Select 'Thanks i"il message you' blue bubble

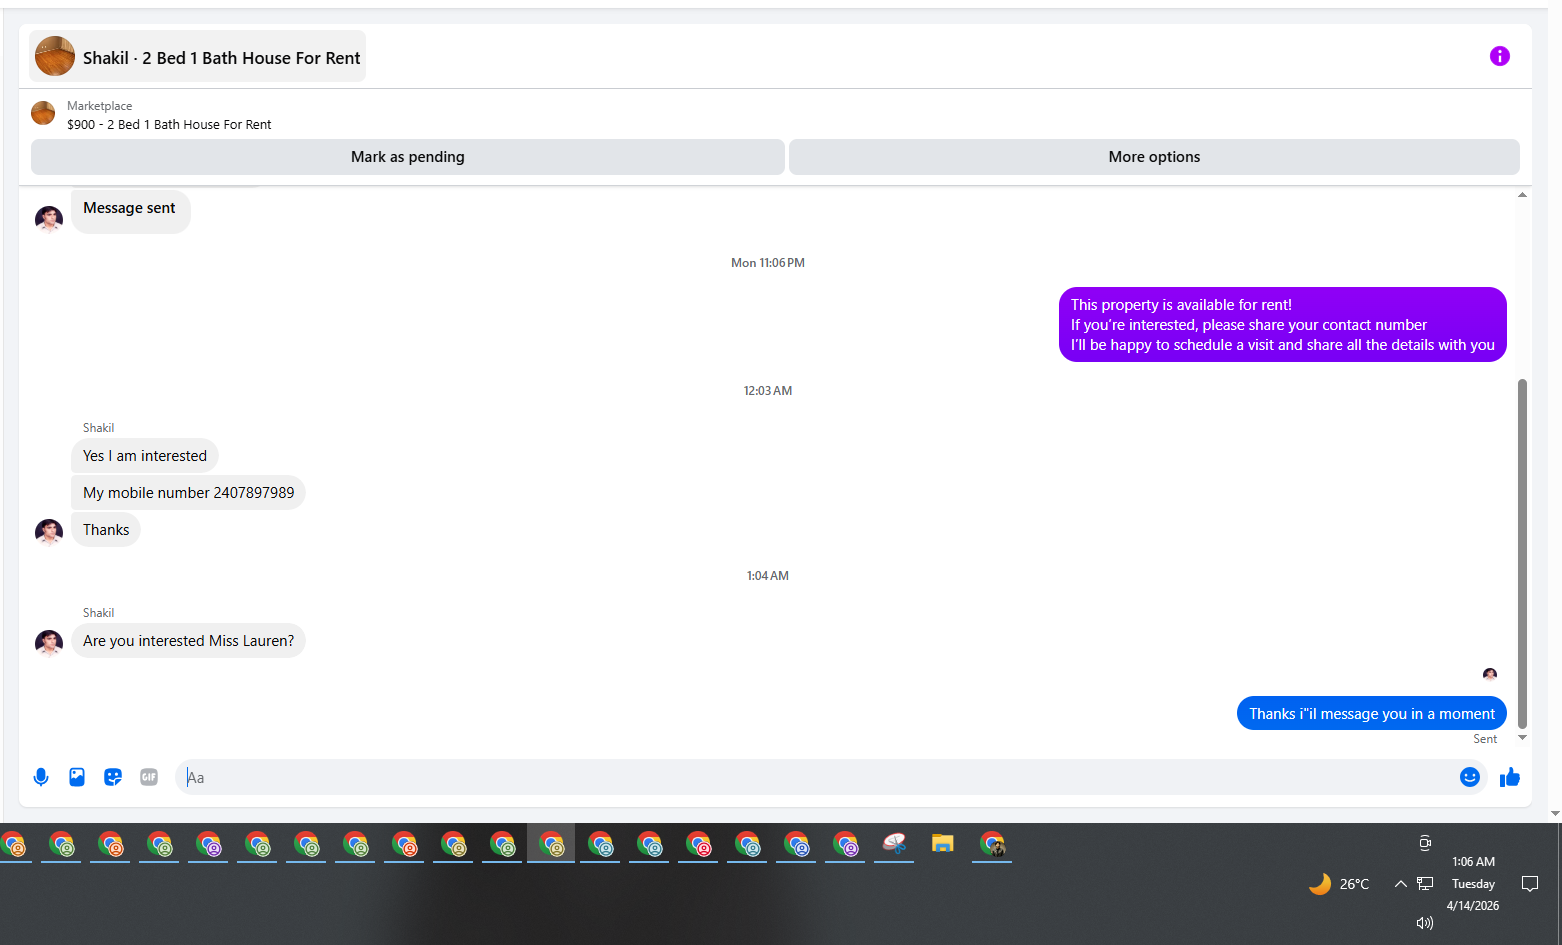1371,714
